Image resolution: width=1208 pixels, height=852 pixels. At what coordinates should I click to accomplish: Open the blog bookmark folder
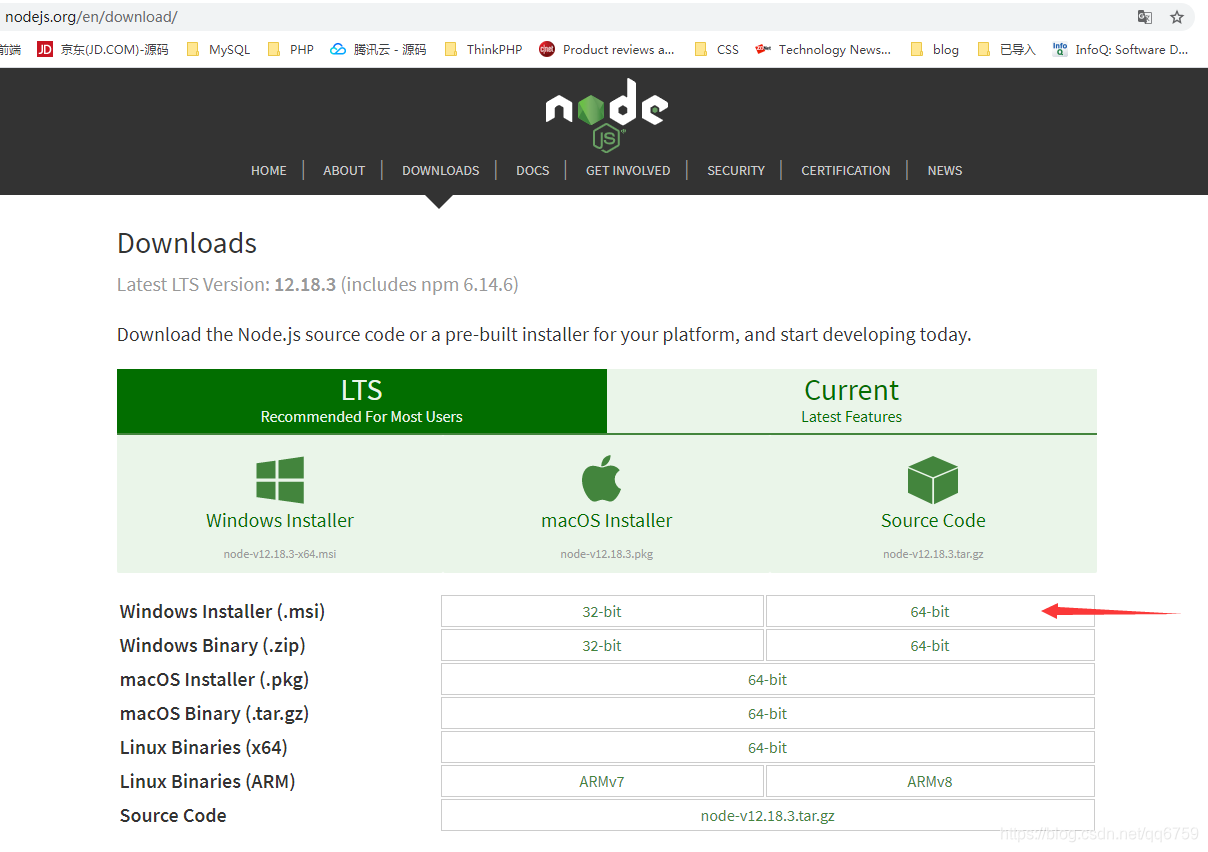[934, 49]
